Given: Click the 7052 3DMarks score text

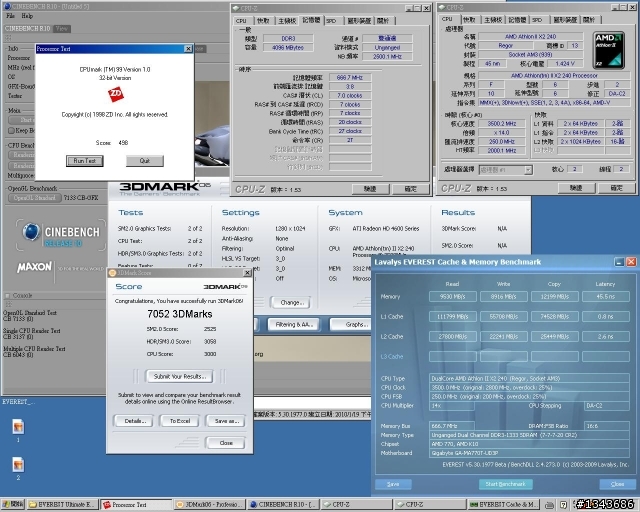Looking at the screenshot, I should (x=180, y=314).
